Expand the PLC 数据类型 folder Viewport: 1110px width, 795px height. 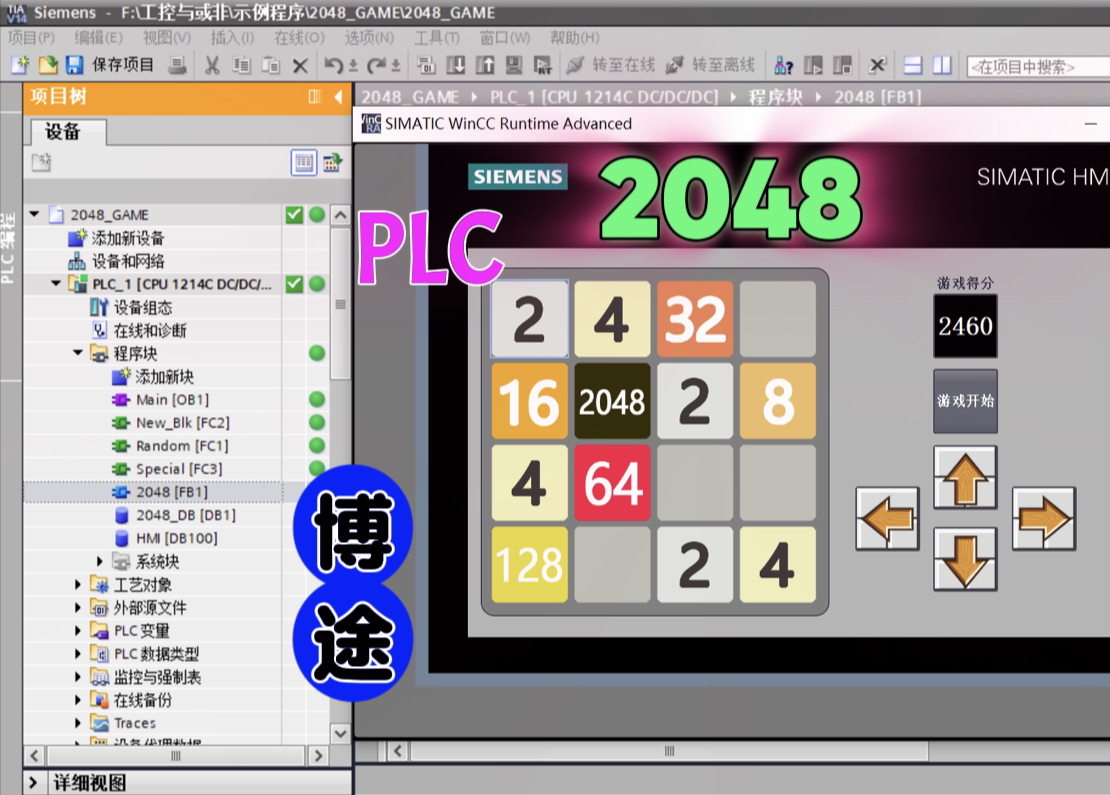coord(78,654)
